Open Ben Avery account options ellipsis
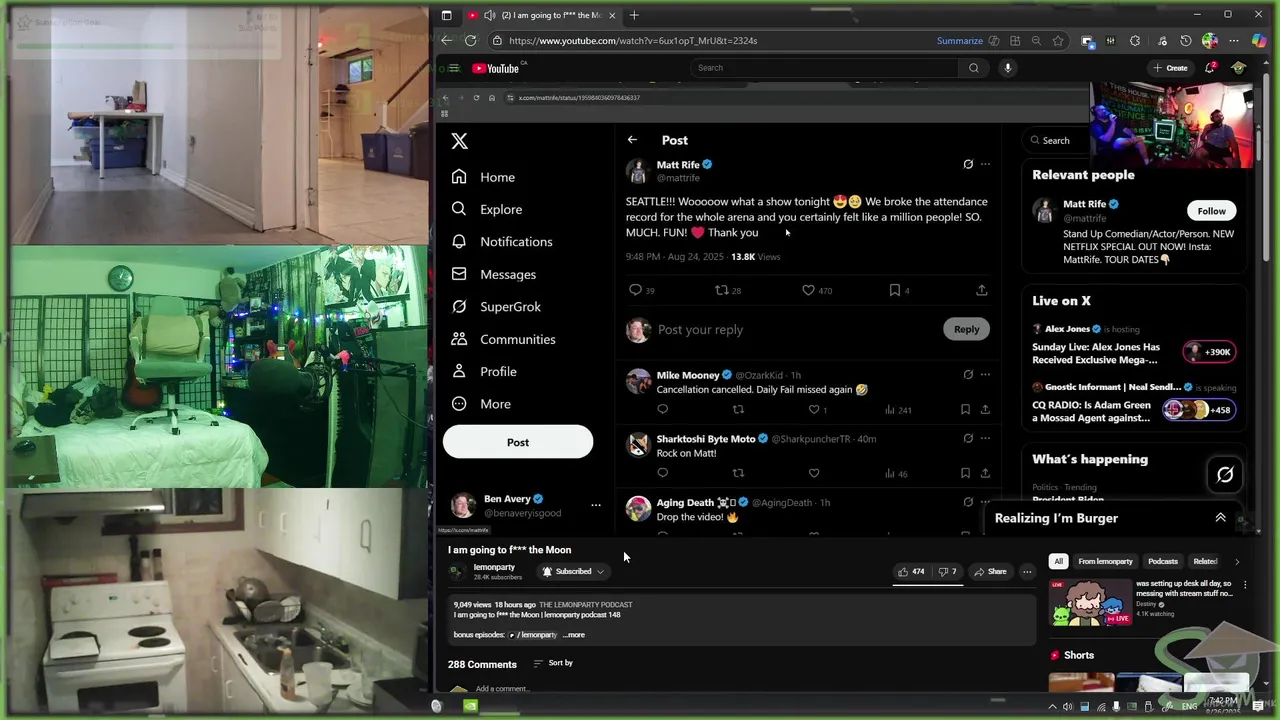The width and height of the screenshot is (1280, 720). click(595, 505)
